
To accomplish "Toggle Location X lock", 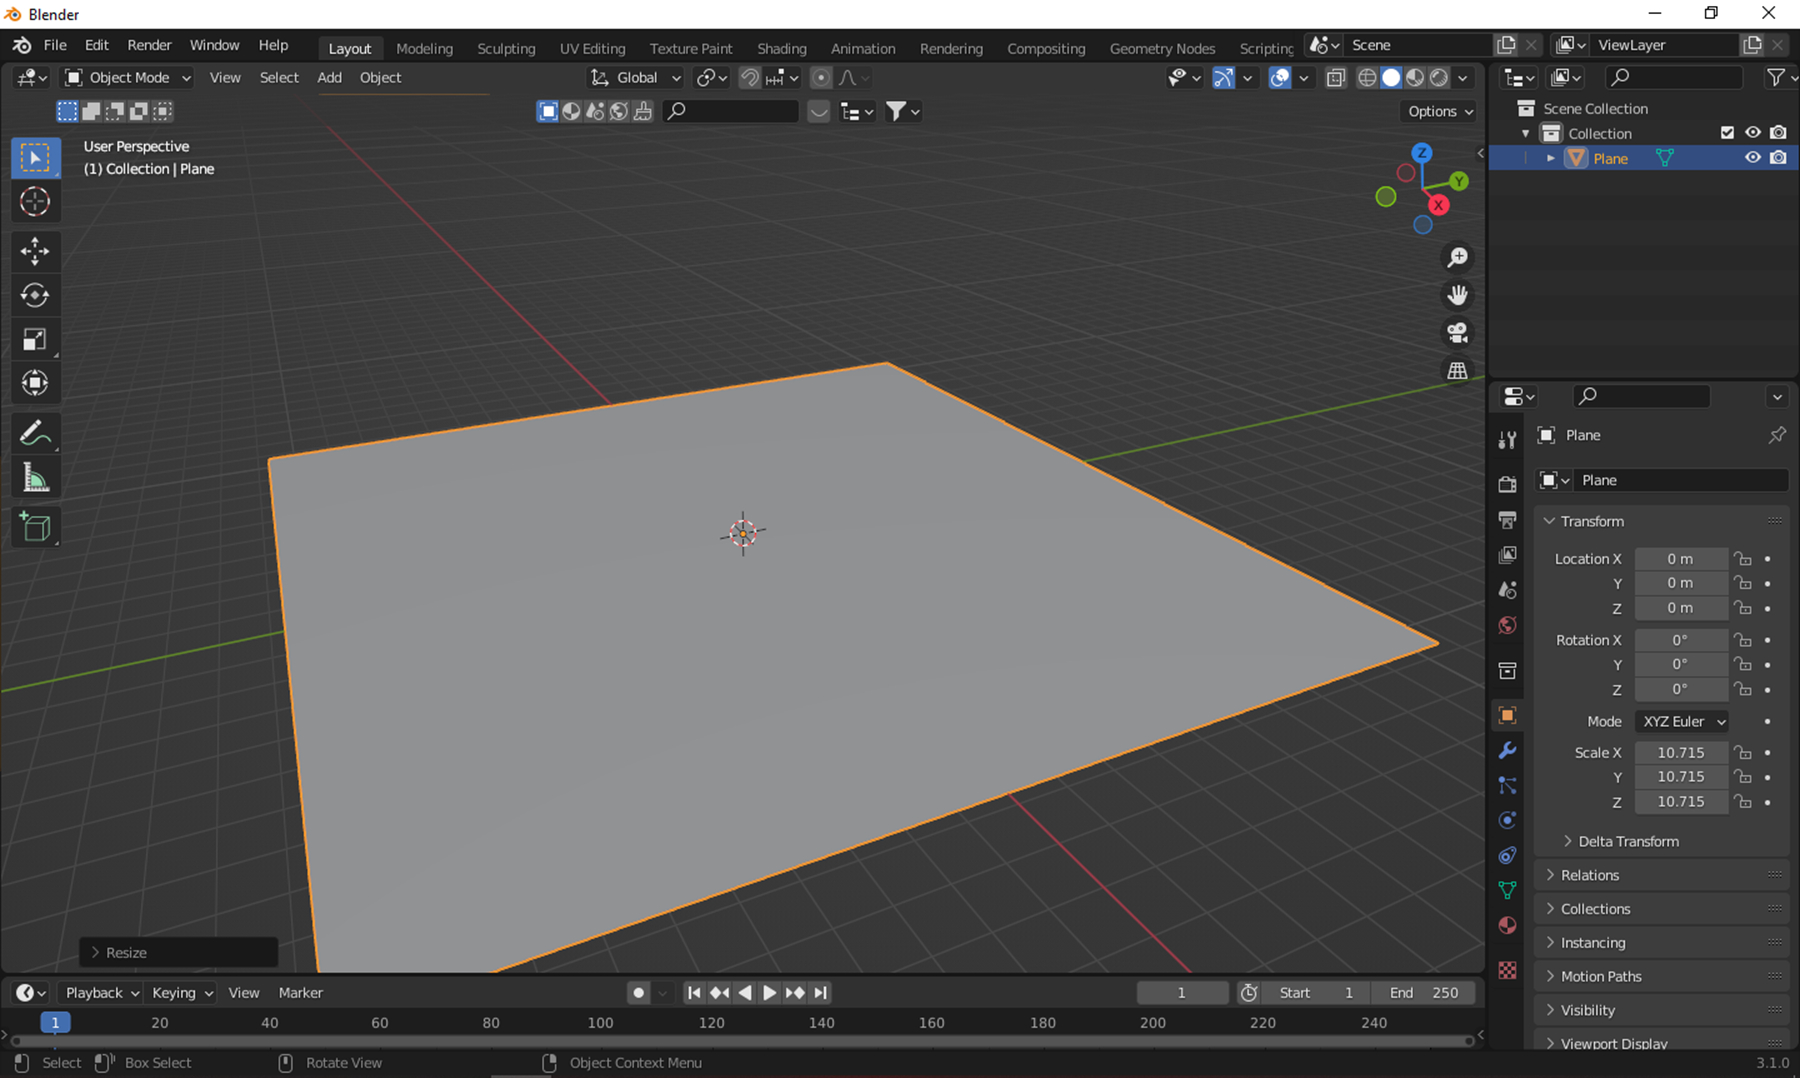I will pyautogui.click(x=1743, y=559).
